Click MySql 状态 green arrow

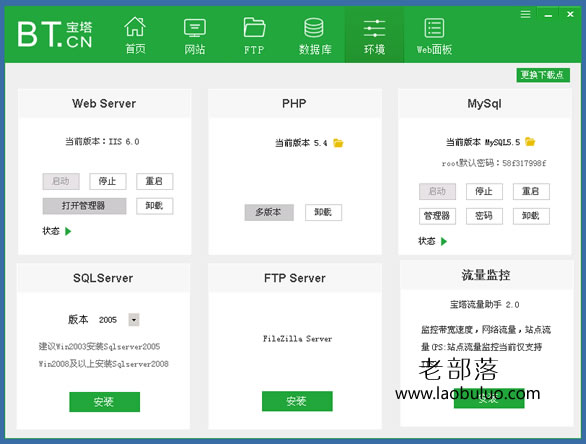point(444,241)
